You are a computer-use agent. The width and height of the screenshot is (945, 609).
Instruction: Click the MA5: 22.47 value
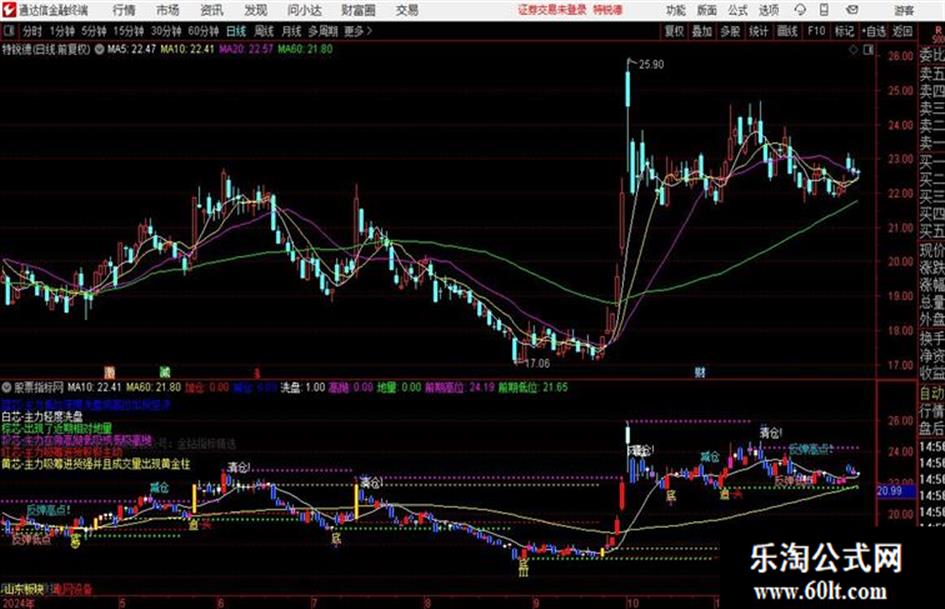132,49
